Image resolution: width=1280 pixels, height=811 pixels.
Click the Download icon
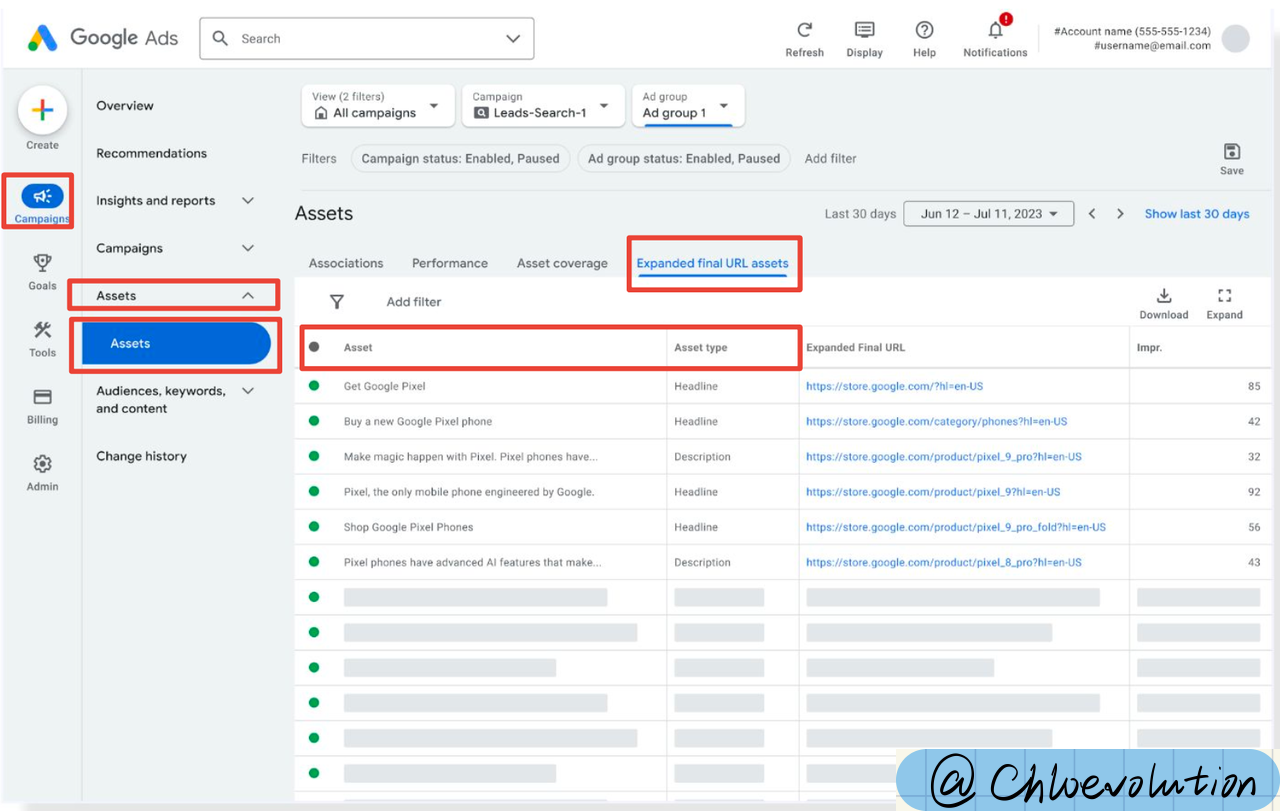[x=1164, y=296]
